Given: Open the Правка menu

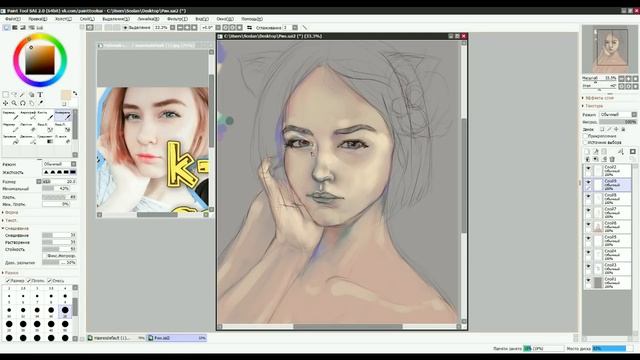Looking at the screenshot, I should (38, 19).
